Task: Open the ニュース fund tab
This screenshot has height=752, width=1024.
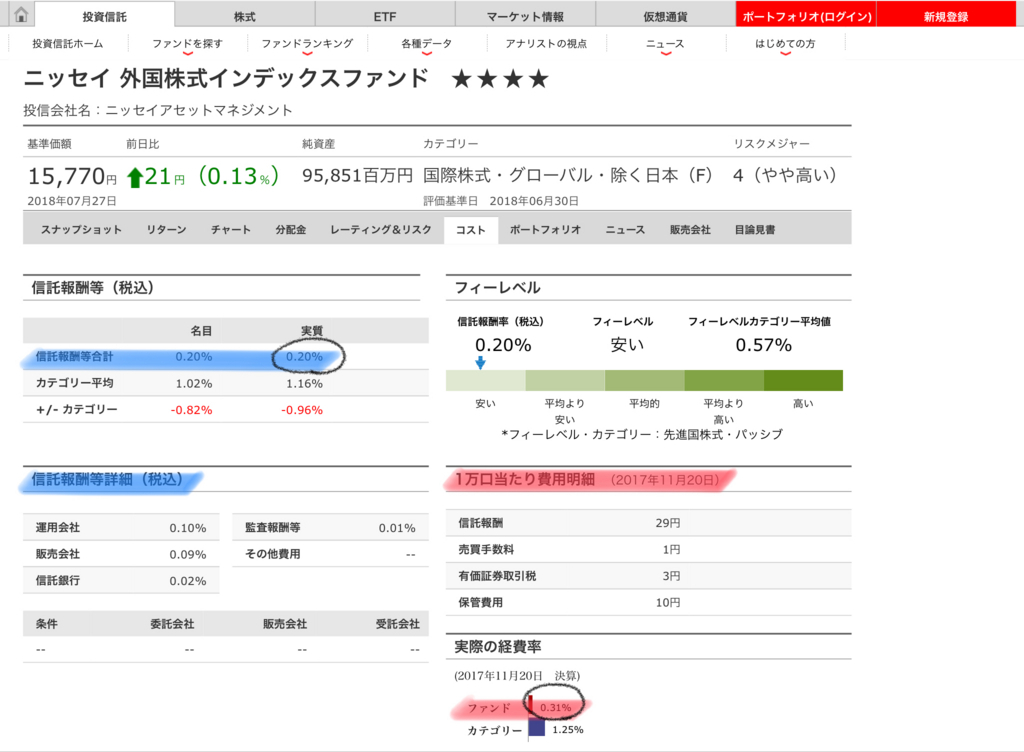Action: pos(625,230)
